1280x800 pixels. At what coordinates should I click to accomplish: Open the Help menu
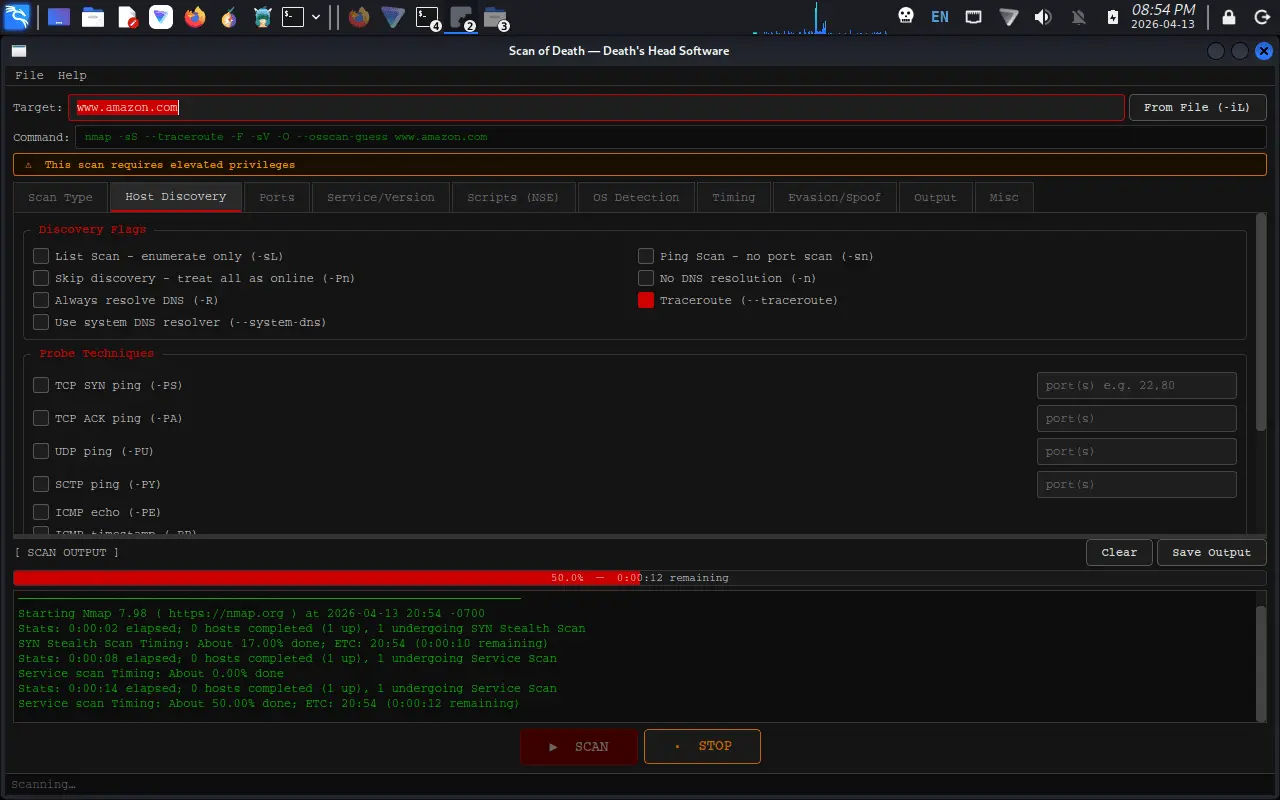click(72, 75)
